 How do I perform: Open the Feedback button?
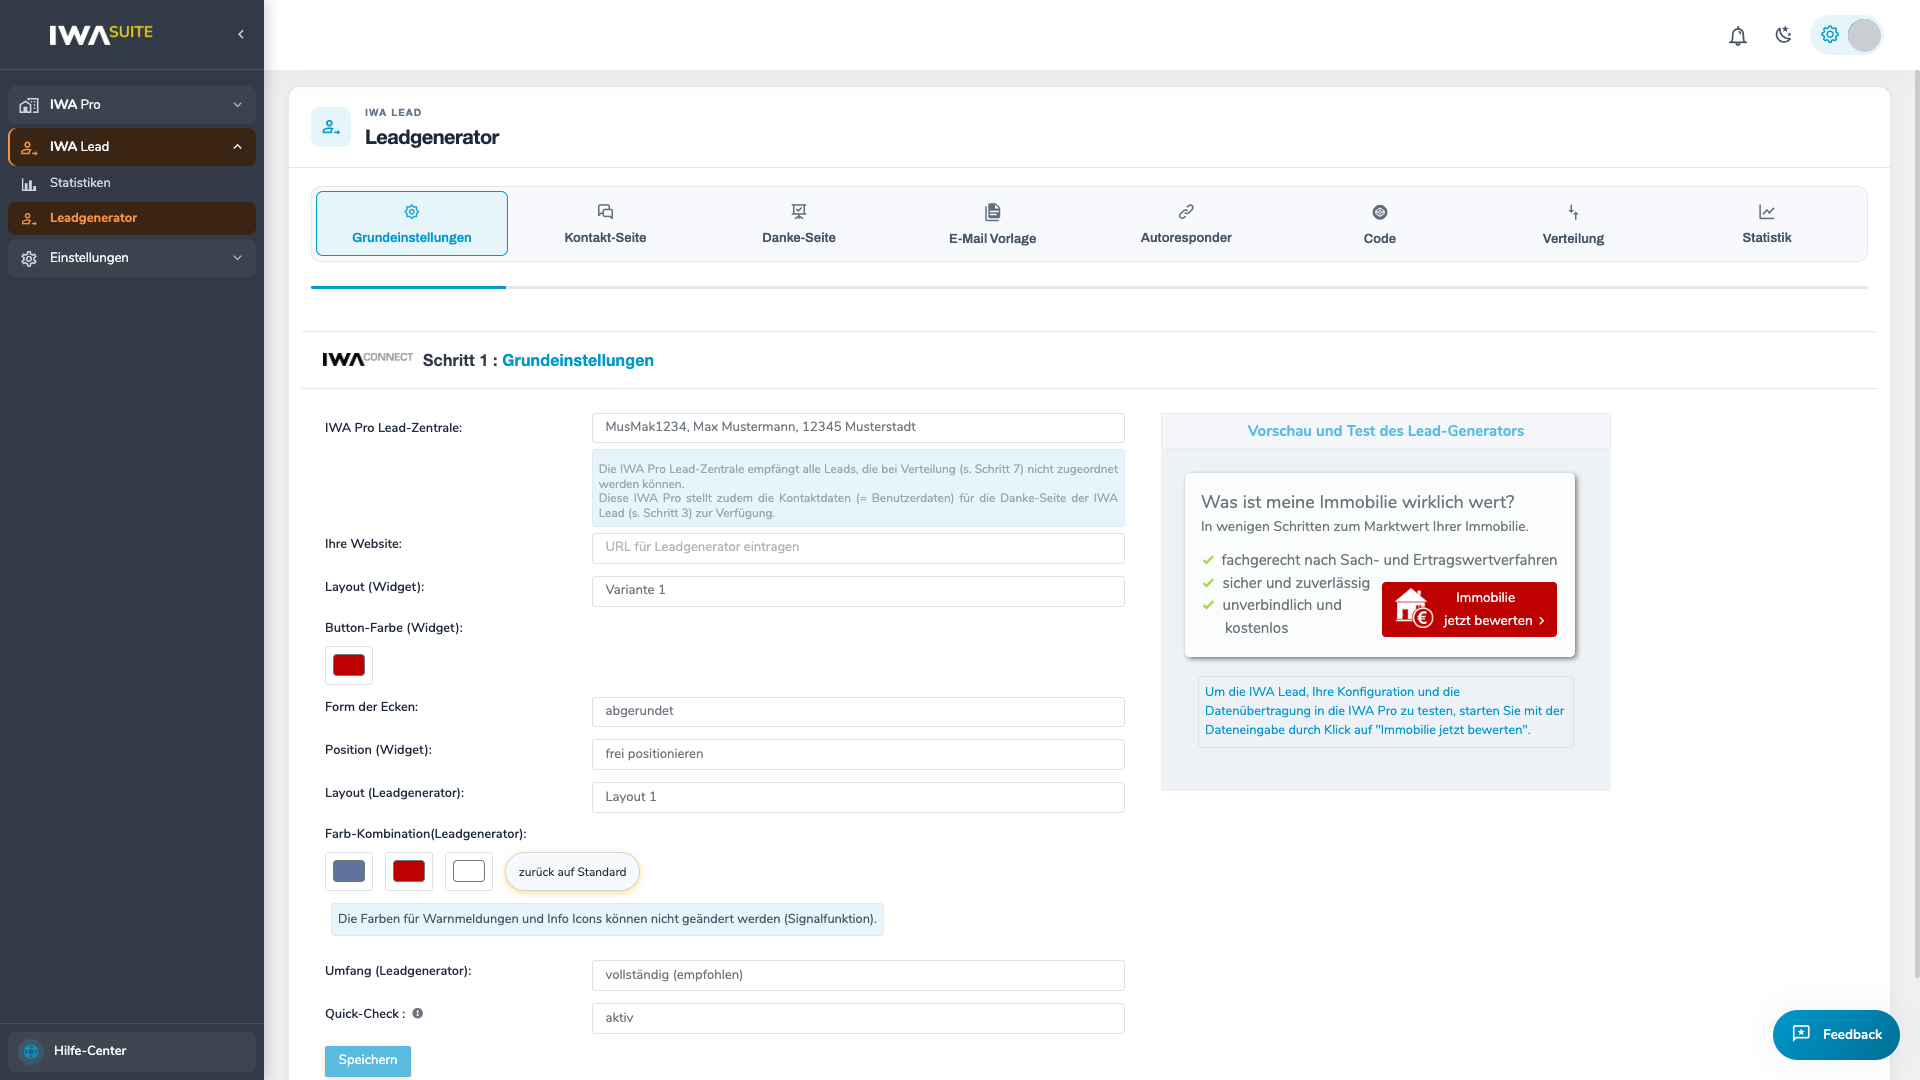pyautogui.click(x=1836, y=1035)
